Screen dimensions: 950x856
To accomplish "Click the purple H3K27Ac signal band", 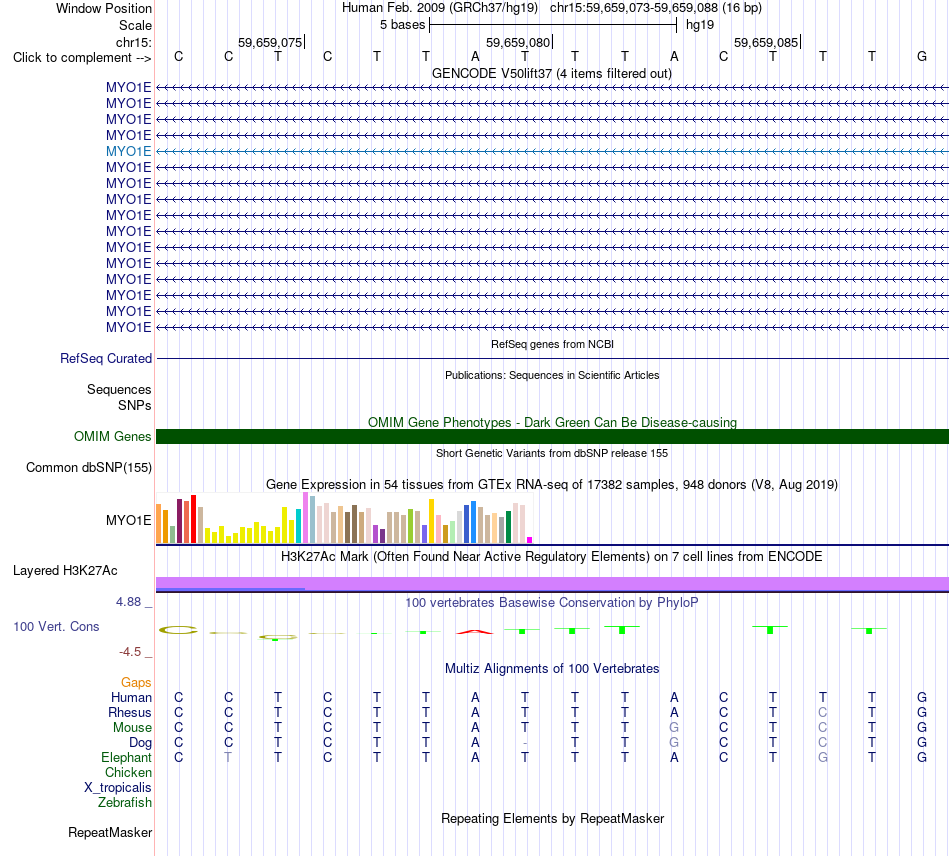I will (x=552, y=583).
